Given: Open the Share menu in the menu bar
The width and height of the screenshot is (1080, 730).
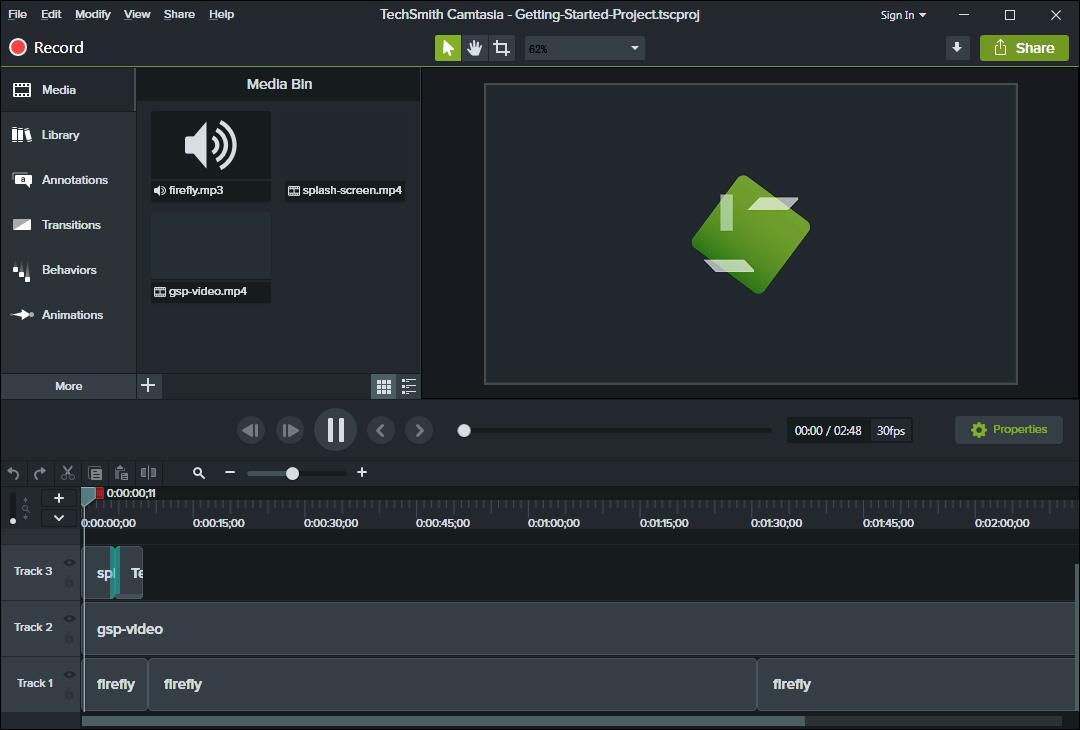Looking at the screenshot, I should [179, 14].
